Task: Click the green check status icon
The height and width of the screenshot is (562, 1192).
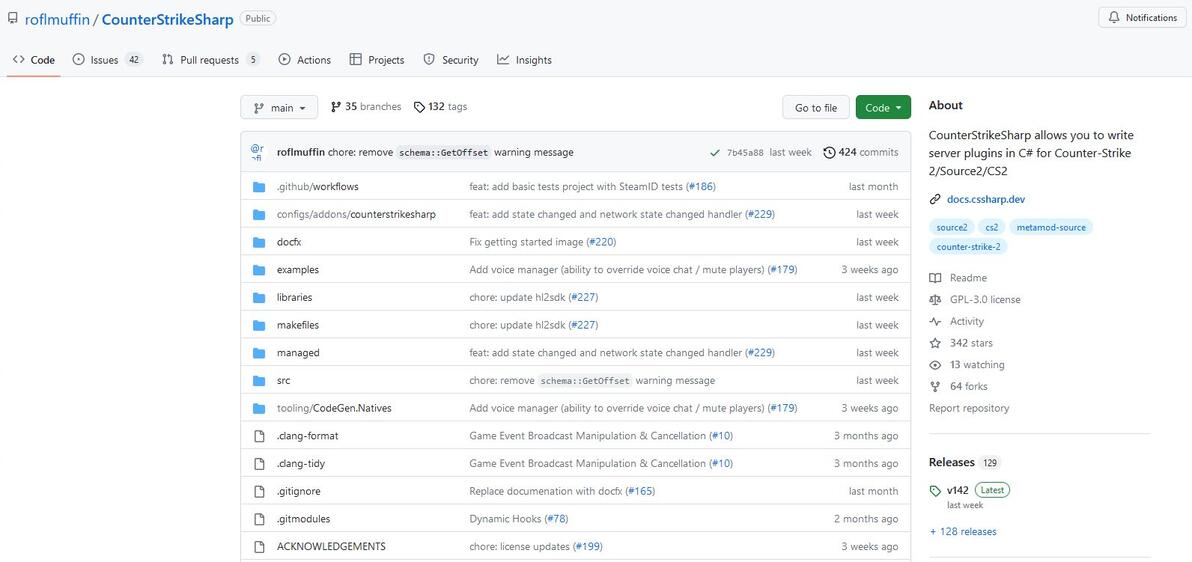Action: pos(715,153)
